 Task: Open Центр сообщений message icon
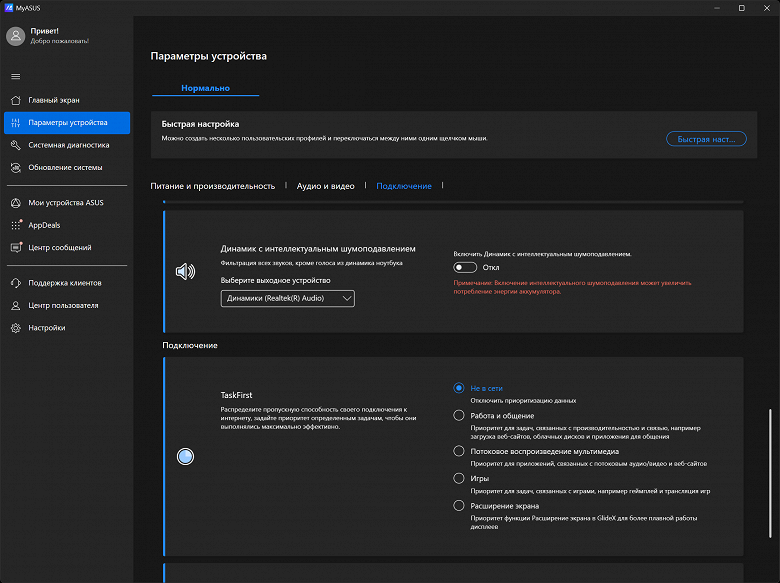click(16, 247)
